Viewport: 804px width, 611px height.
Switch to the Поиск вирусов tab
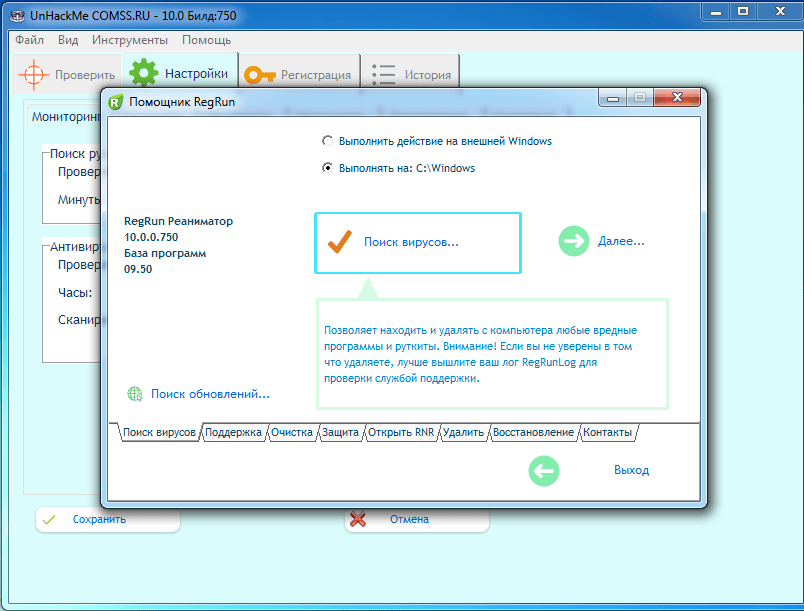click(159, 432)
